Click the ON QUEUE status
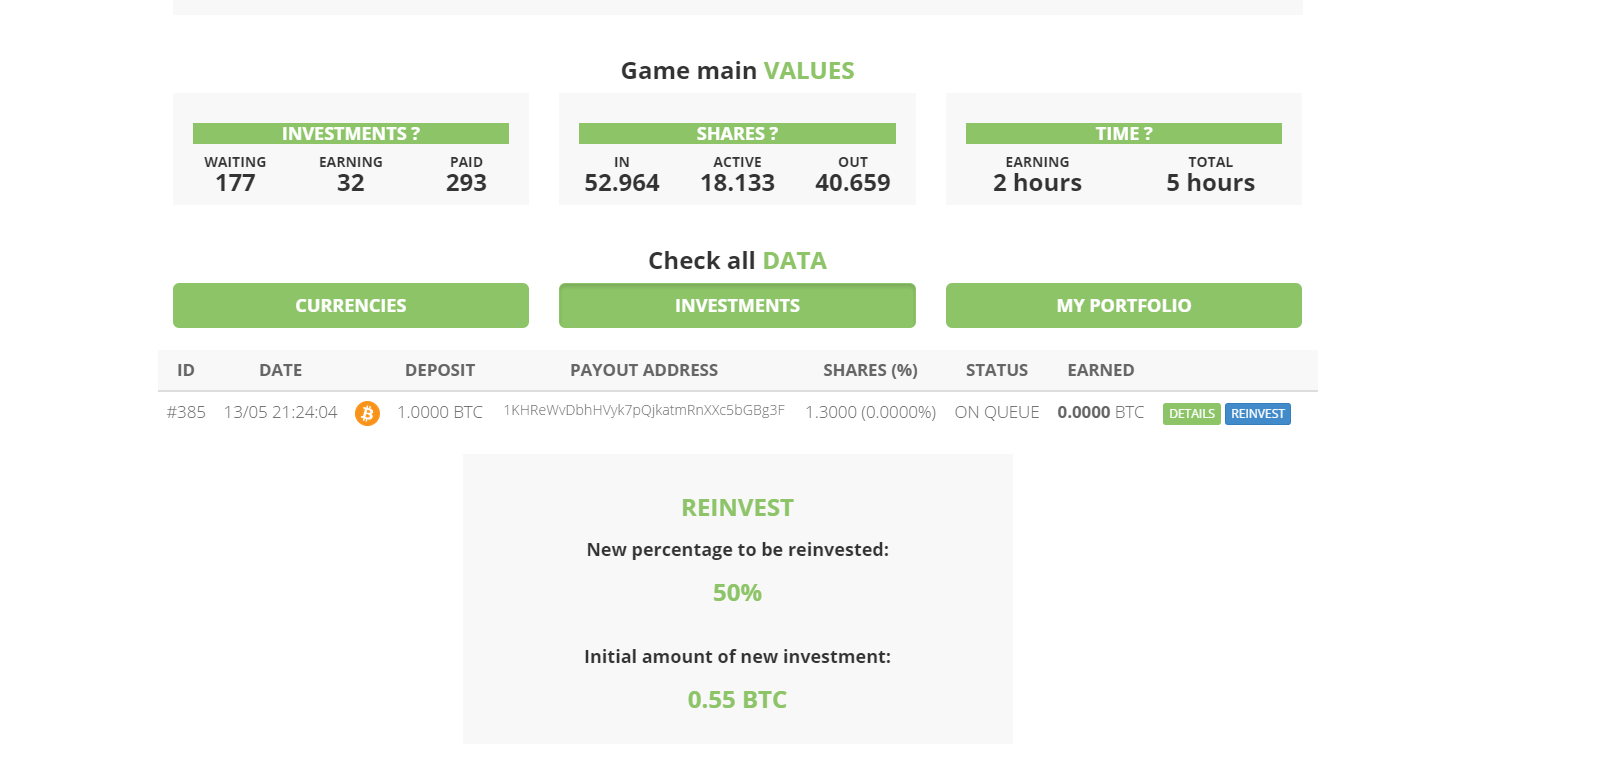The height and width of the screenshot is (758, 1602). (997, 412)
